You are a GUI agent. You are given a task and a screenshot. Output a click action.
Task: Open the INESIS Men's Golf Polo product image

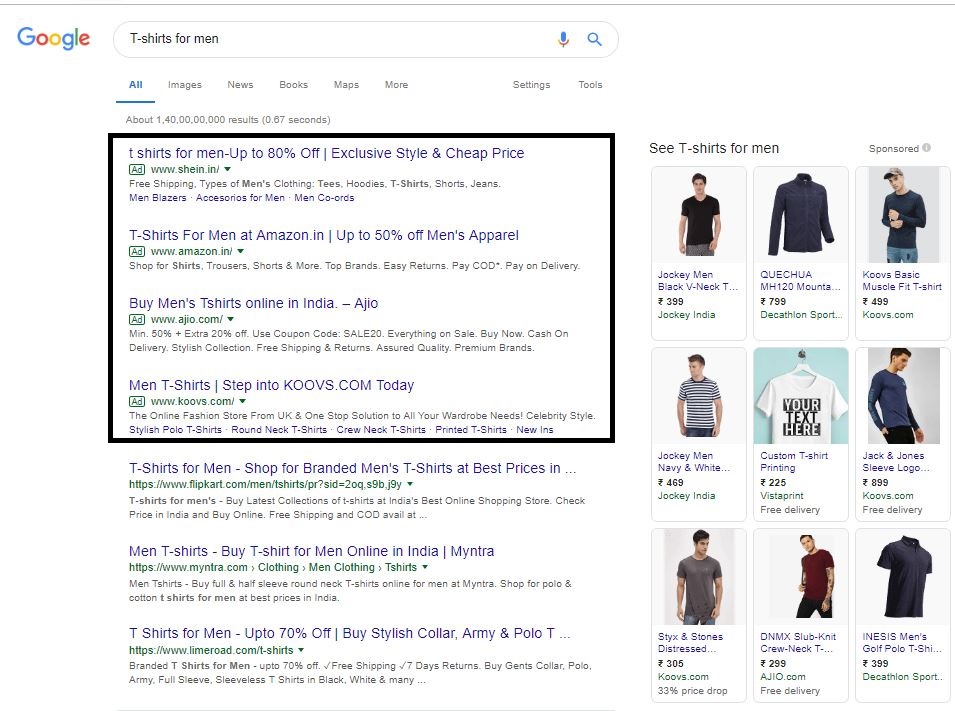pyautogui.click(x=903, y=577)
